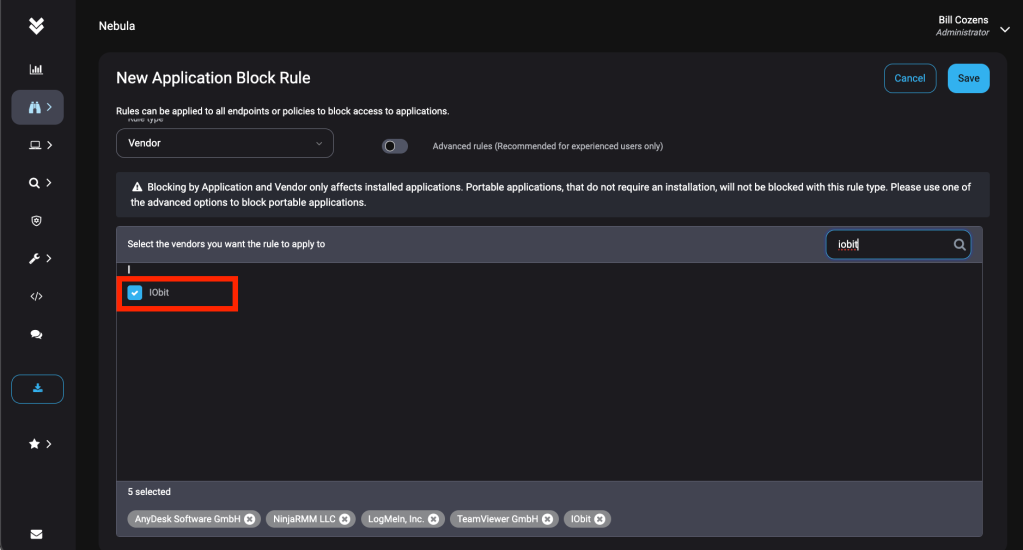Click the '5 selected' count label

point(149,492)
